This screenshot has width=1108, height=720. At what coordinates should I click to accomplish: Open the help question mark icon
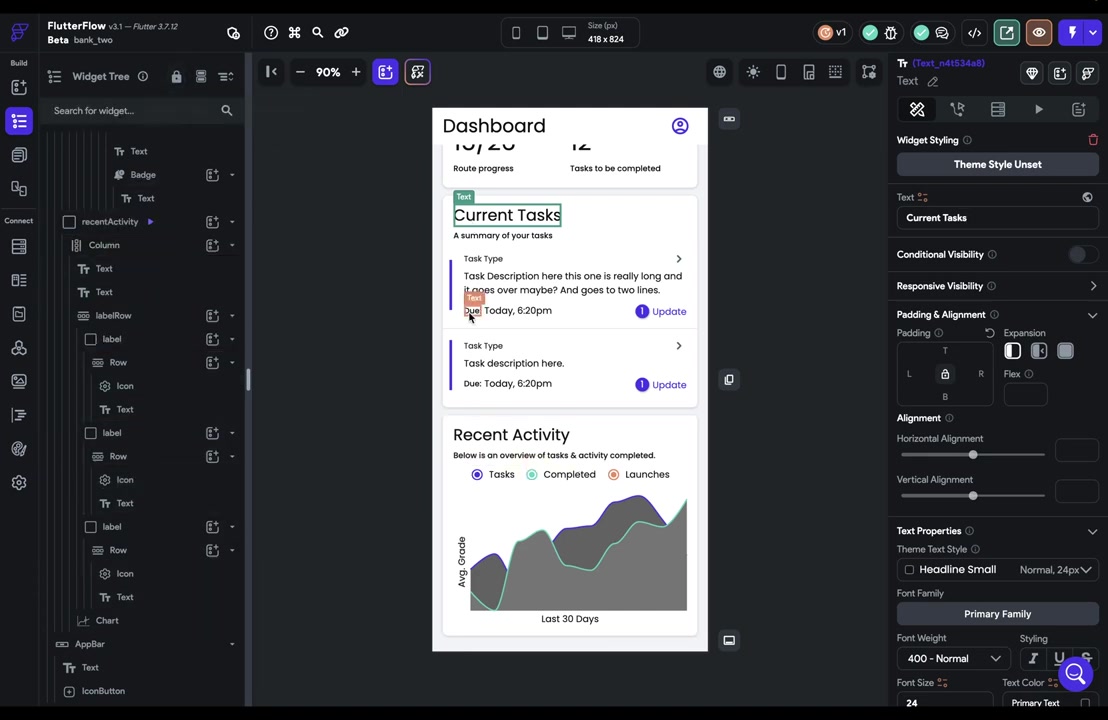(271, 33)
